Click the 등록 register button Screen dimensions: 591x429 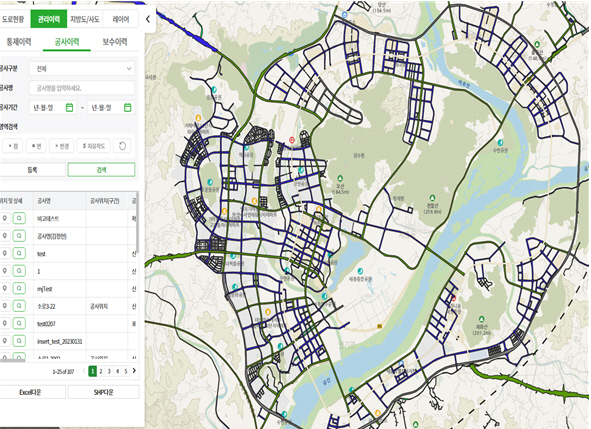[x=32, y=170]
